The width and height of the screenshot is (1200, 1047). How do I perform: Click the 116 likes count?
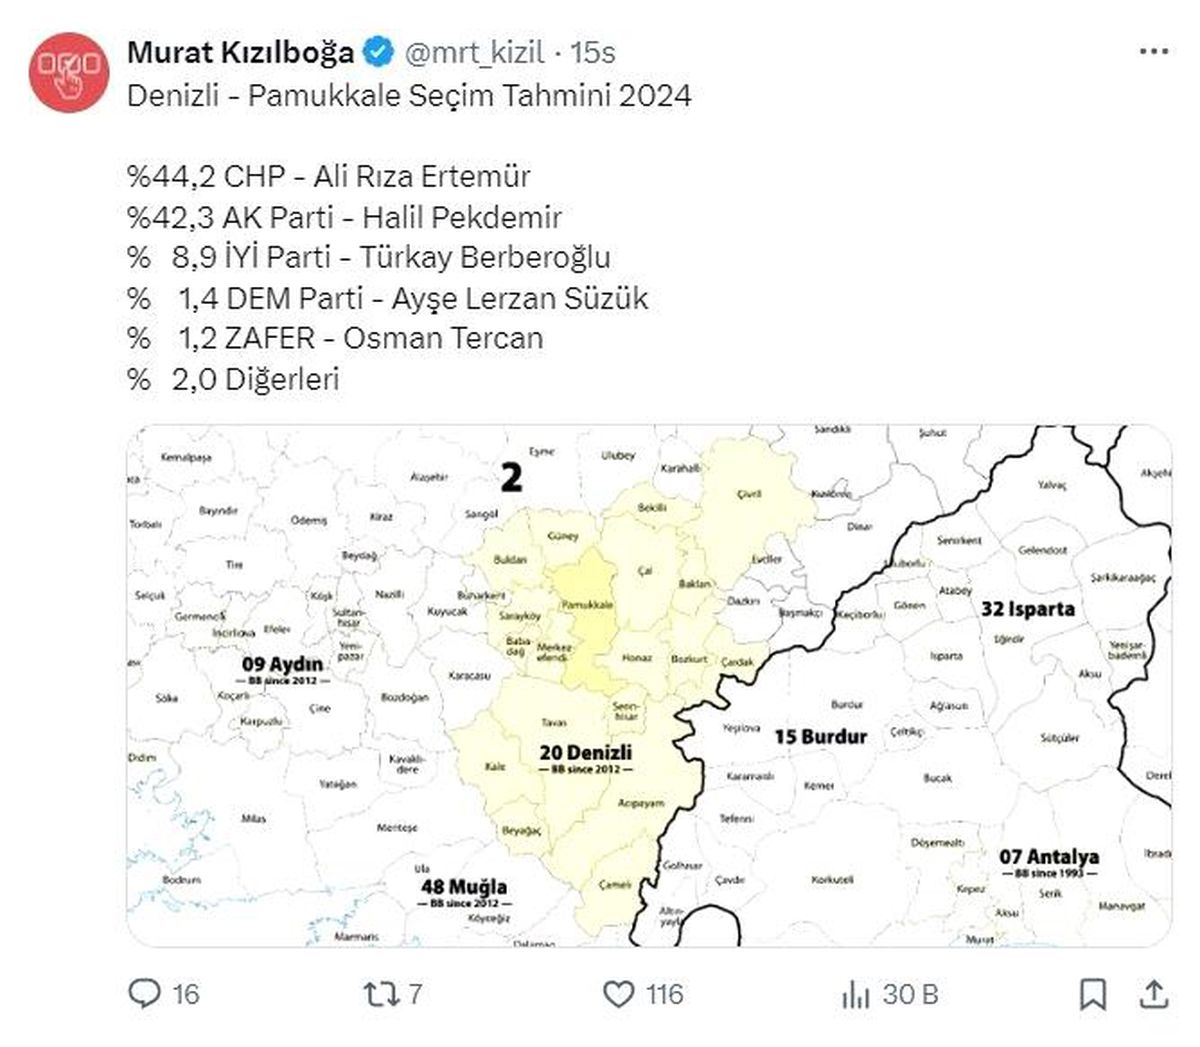coord(665,994)
